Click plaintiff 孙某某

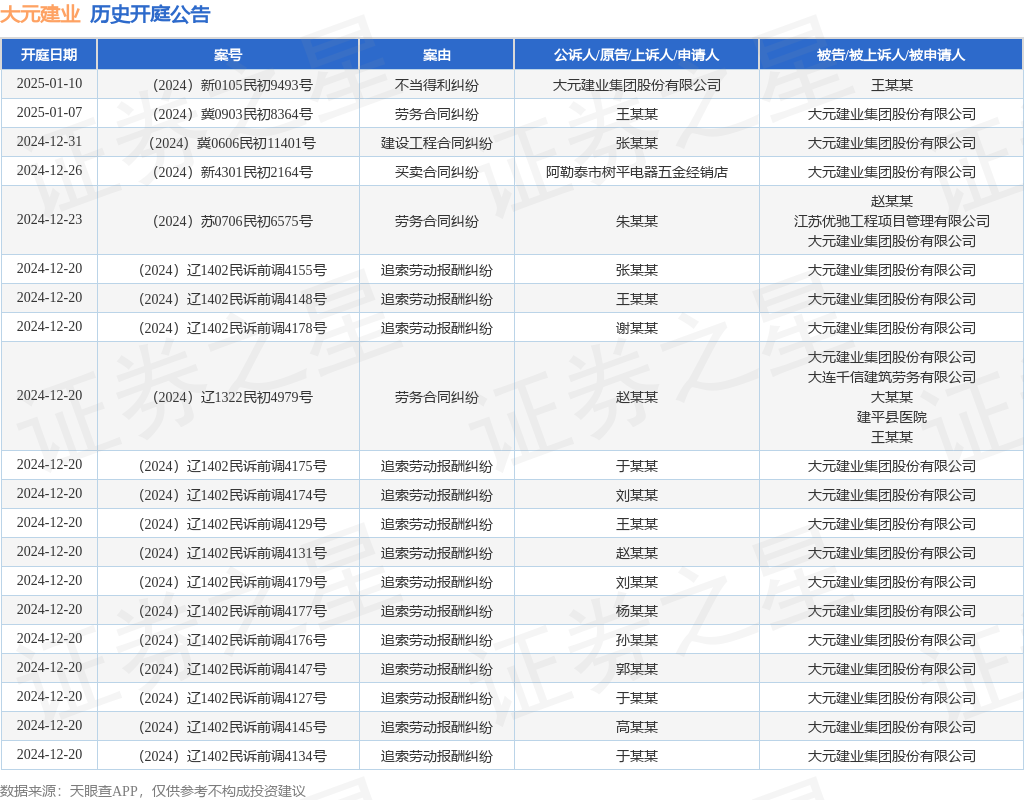637,640
